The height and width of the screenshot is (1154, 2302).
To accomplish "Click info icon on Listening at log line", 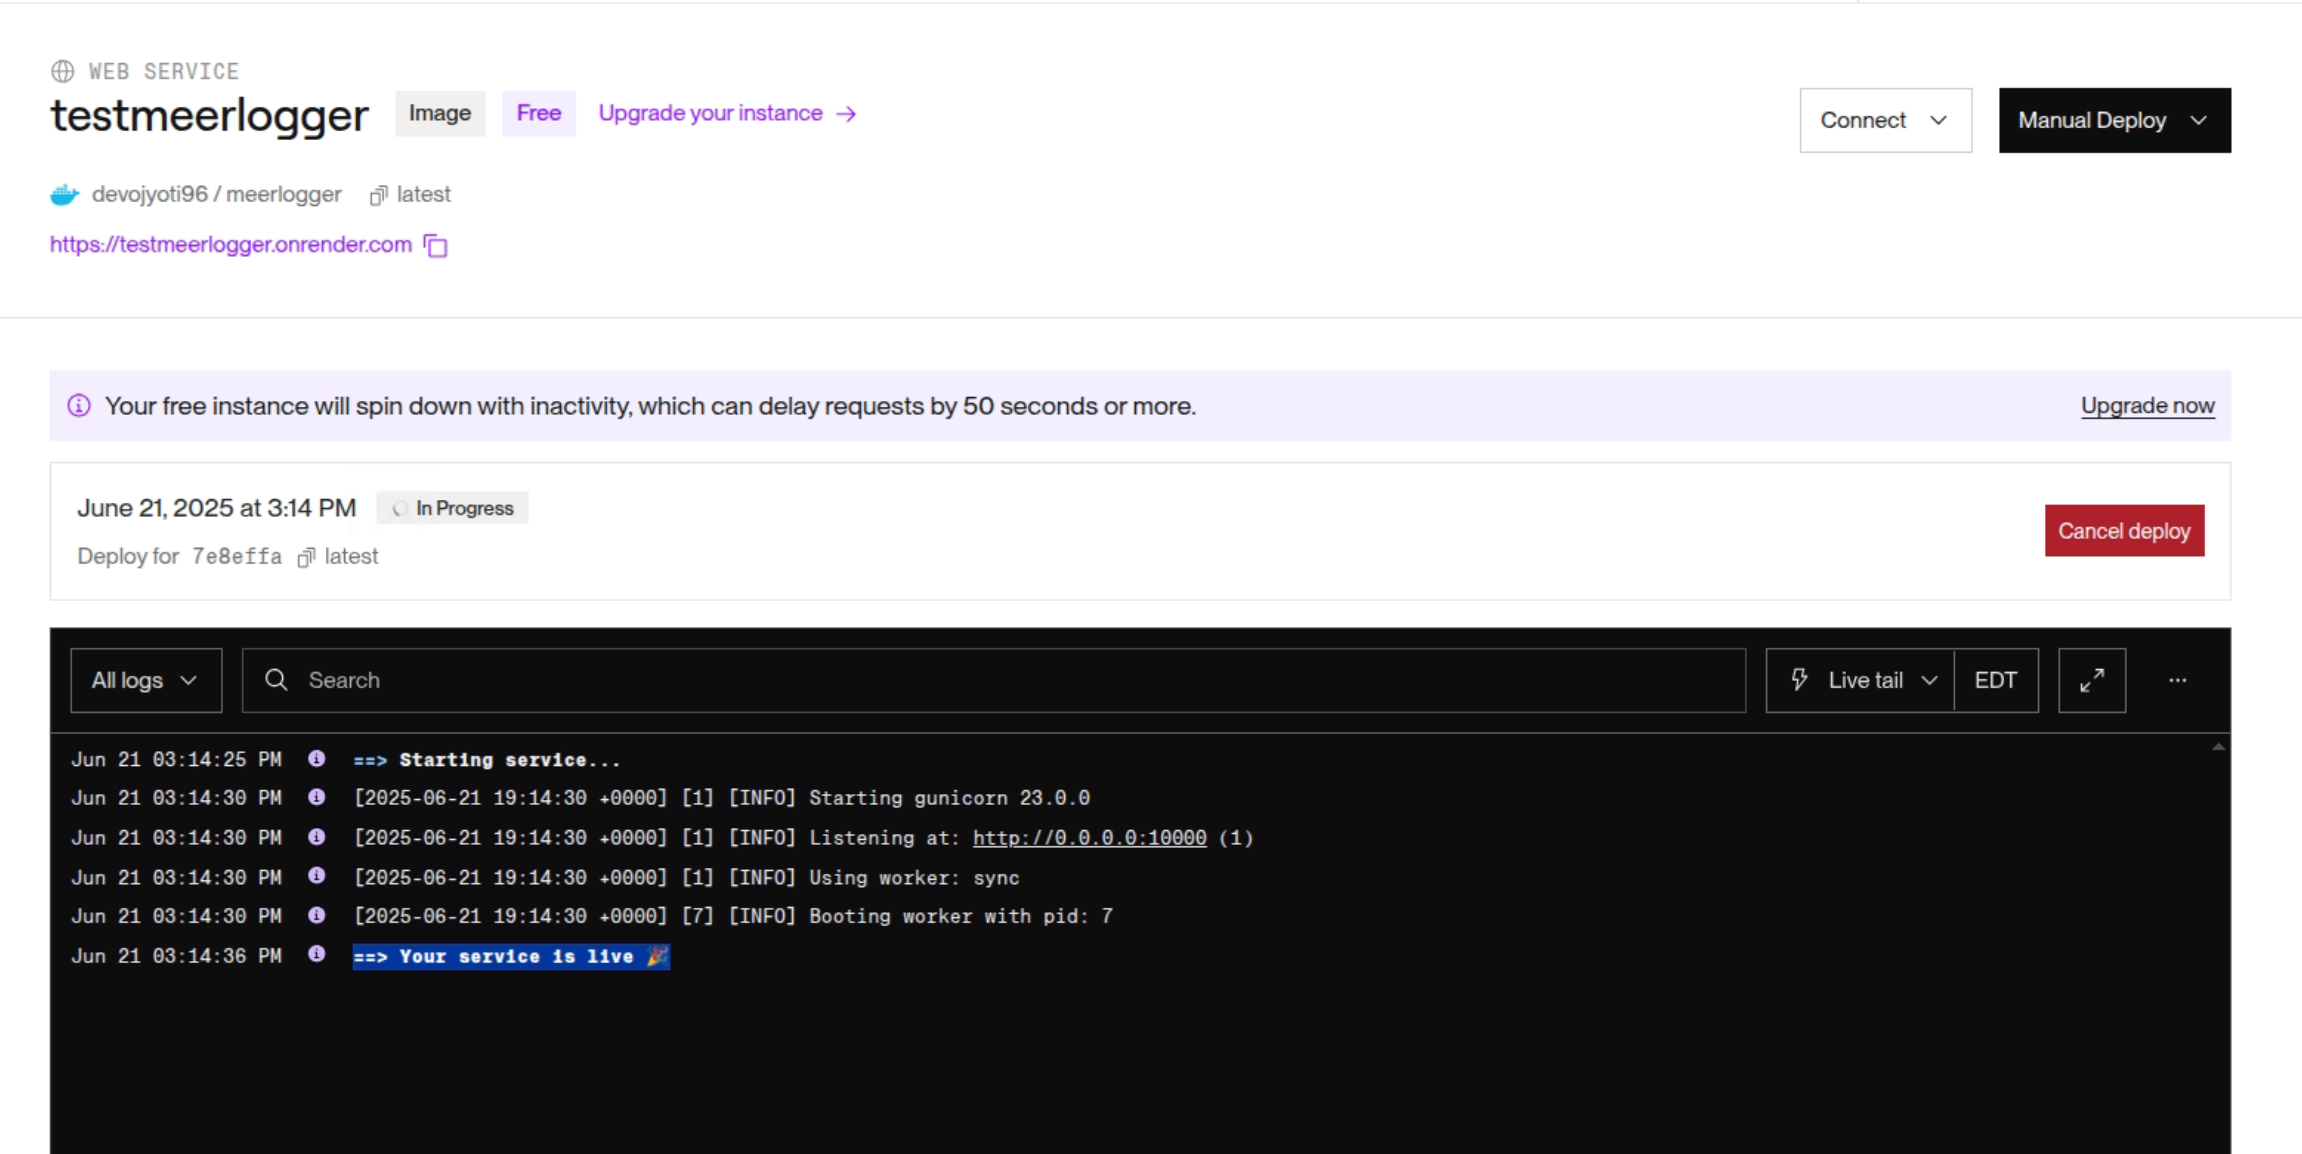I will pos(316,837).
